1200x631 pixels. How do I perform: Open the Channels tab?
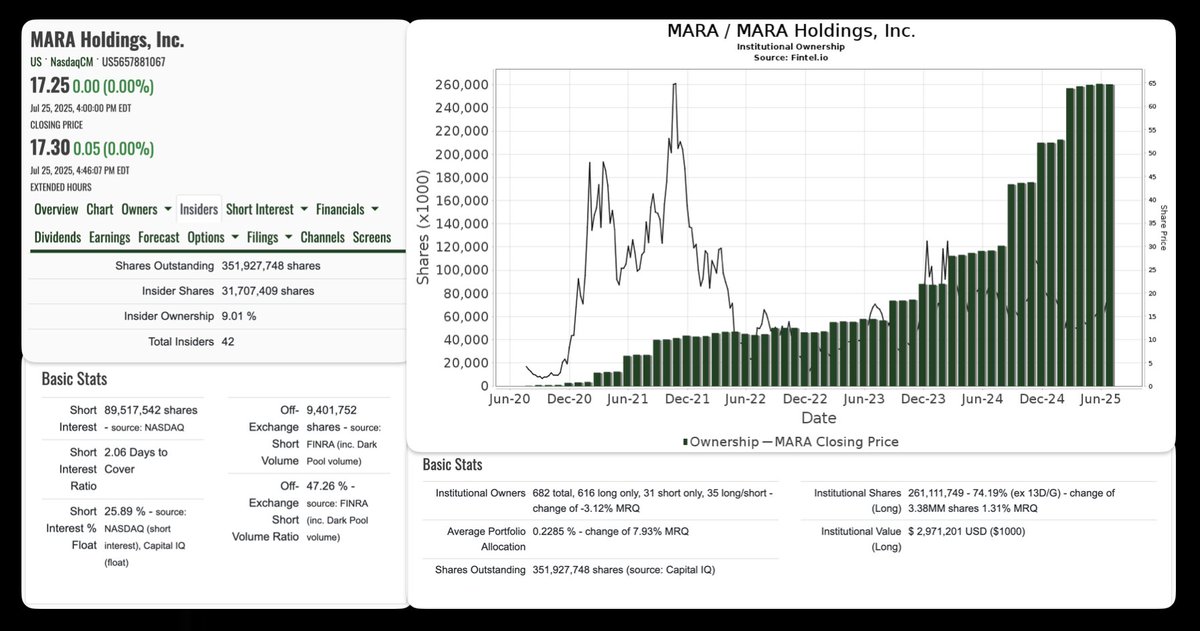(322, 237)
